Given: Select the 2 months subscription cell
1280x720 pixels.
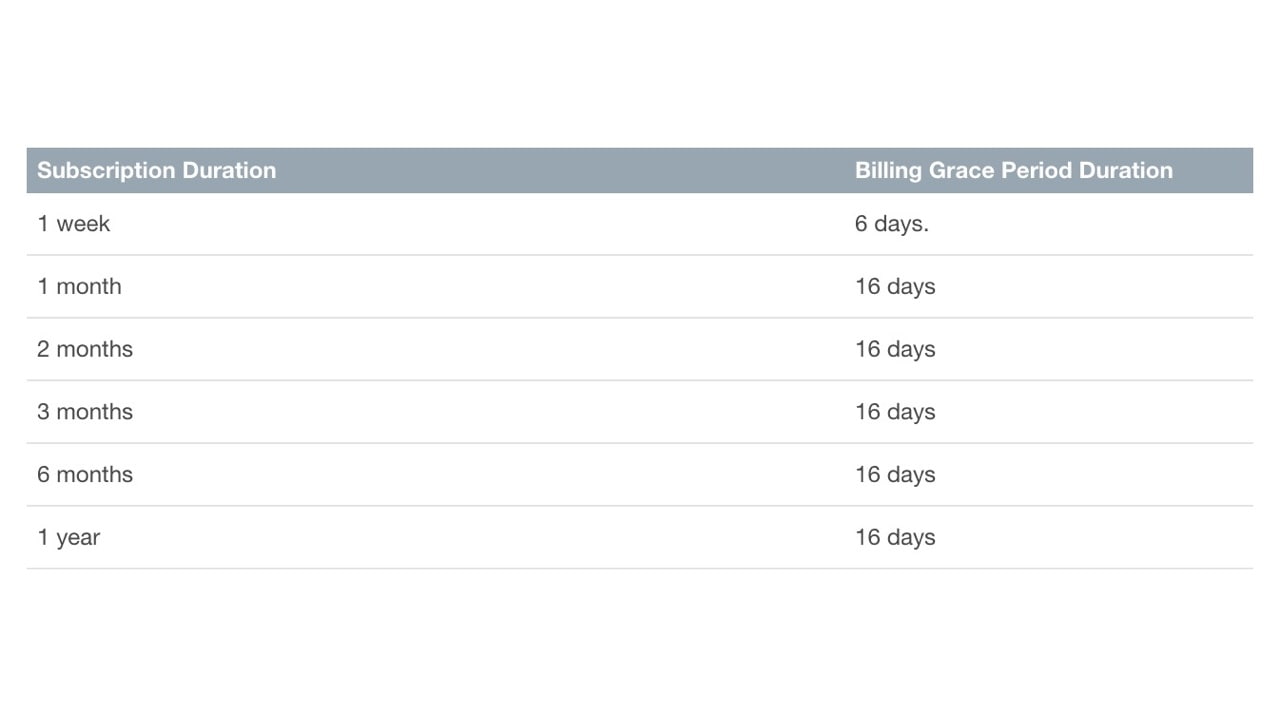Looking at the screenshot, I should [85, 349].
